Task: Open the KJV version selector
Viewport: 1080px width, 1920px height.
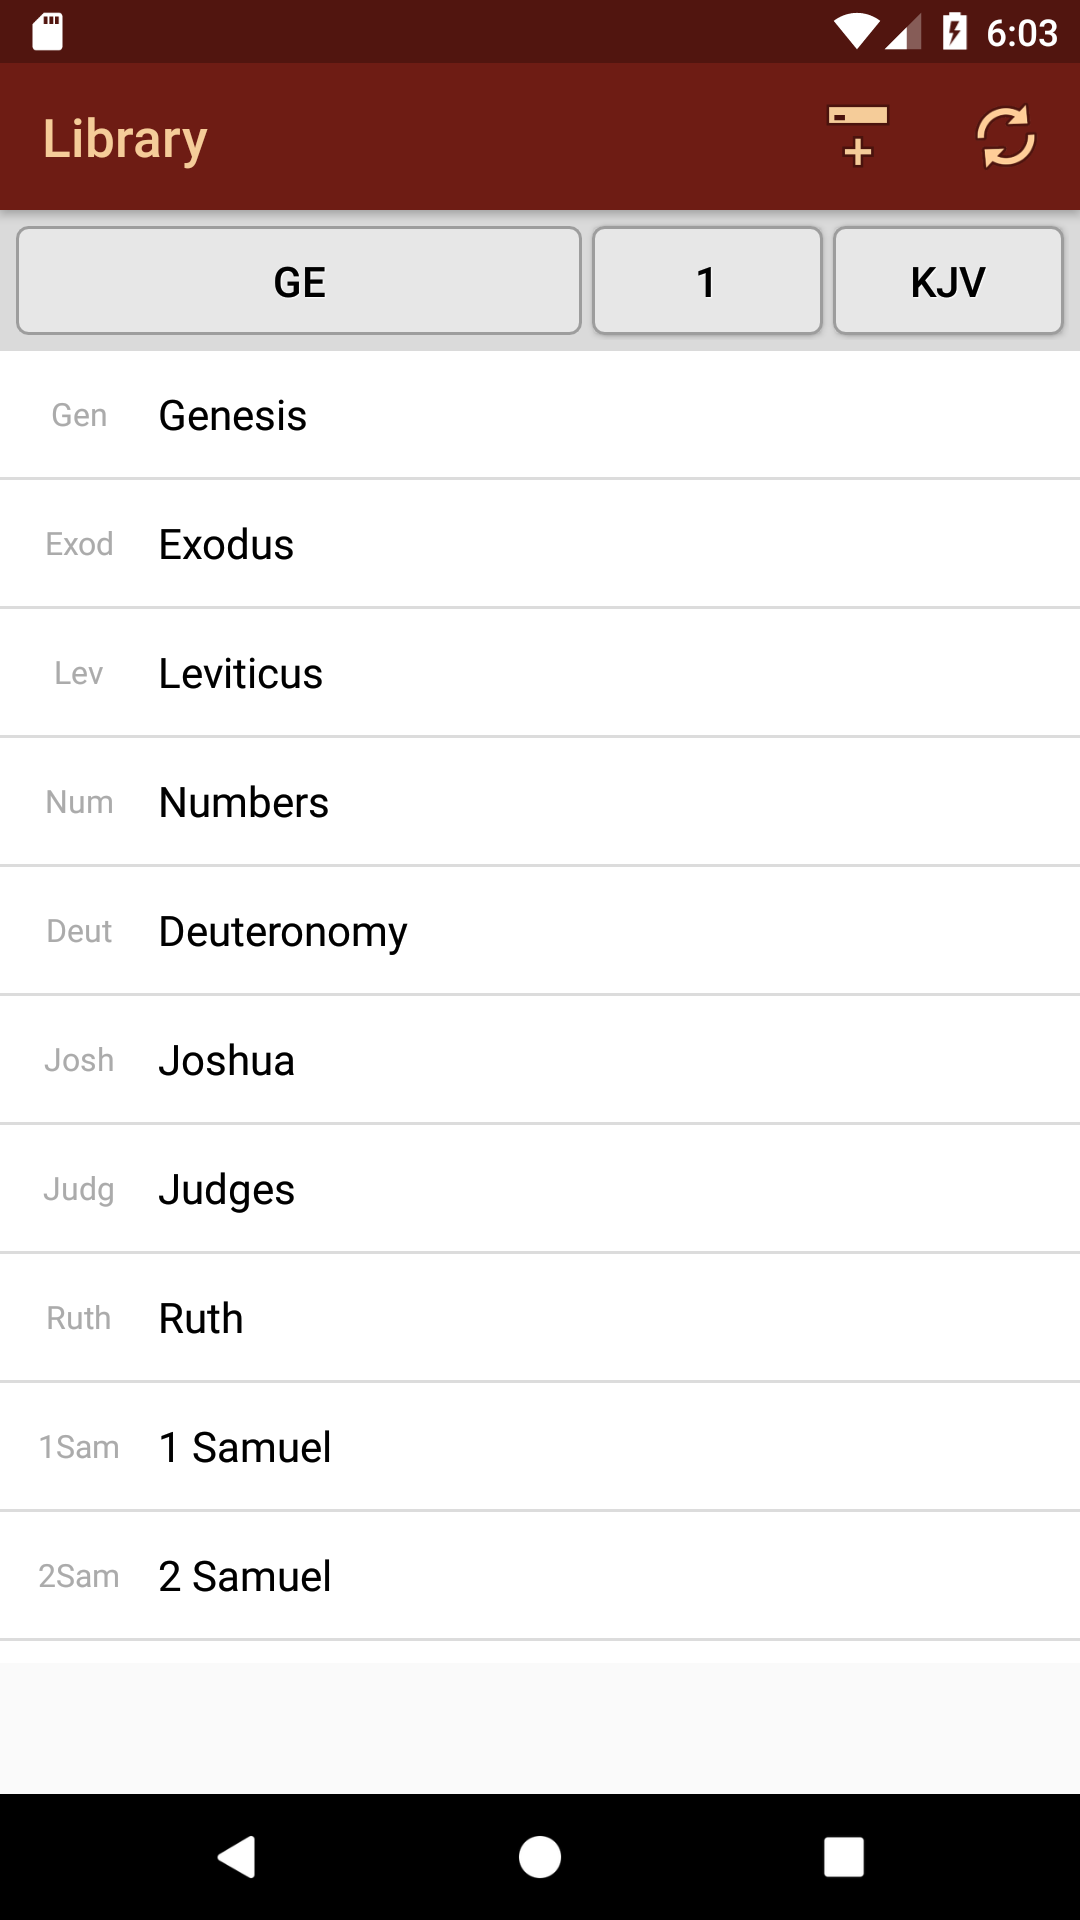Action: click(x=948, y=281)
